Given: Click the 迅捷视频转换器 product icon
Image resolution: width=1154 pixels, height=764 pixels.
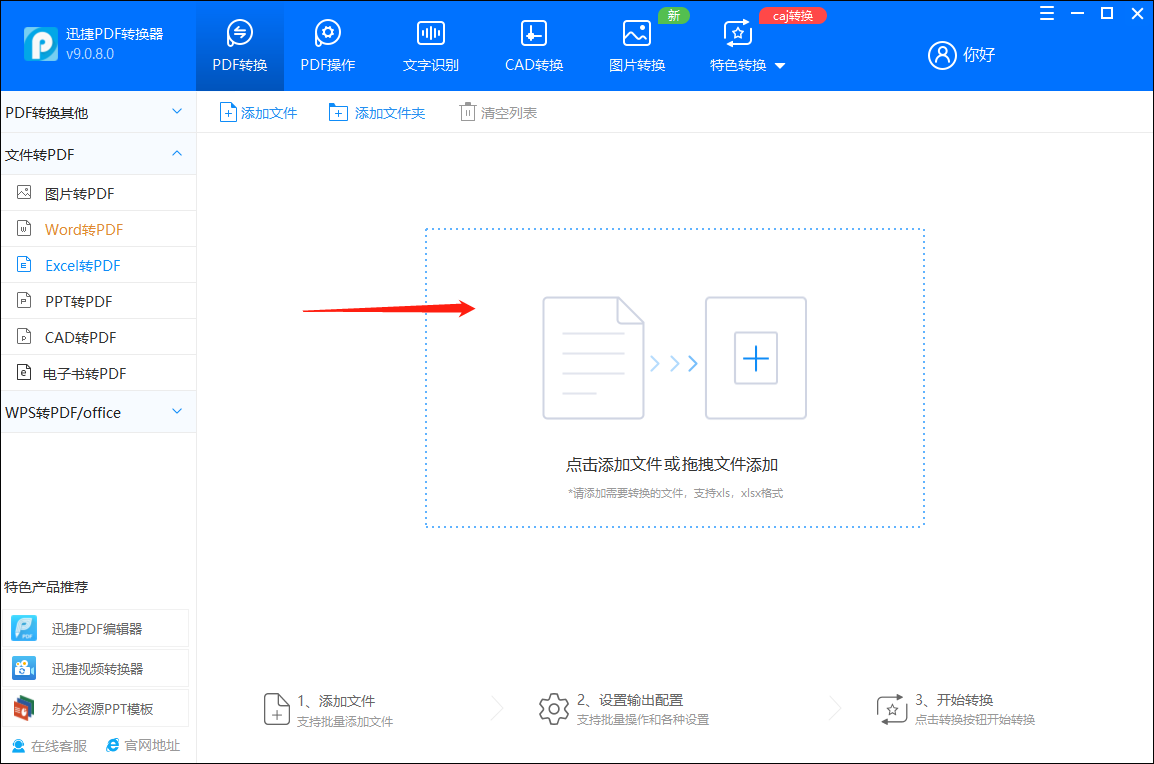Looking at the screenshot, I should 24,668.
